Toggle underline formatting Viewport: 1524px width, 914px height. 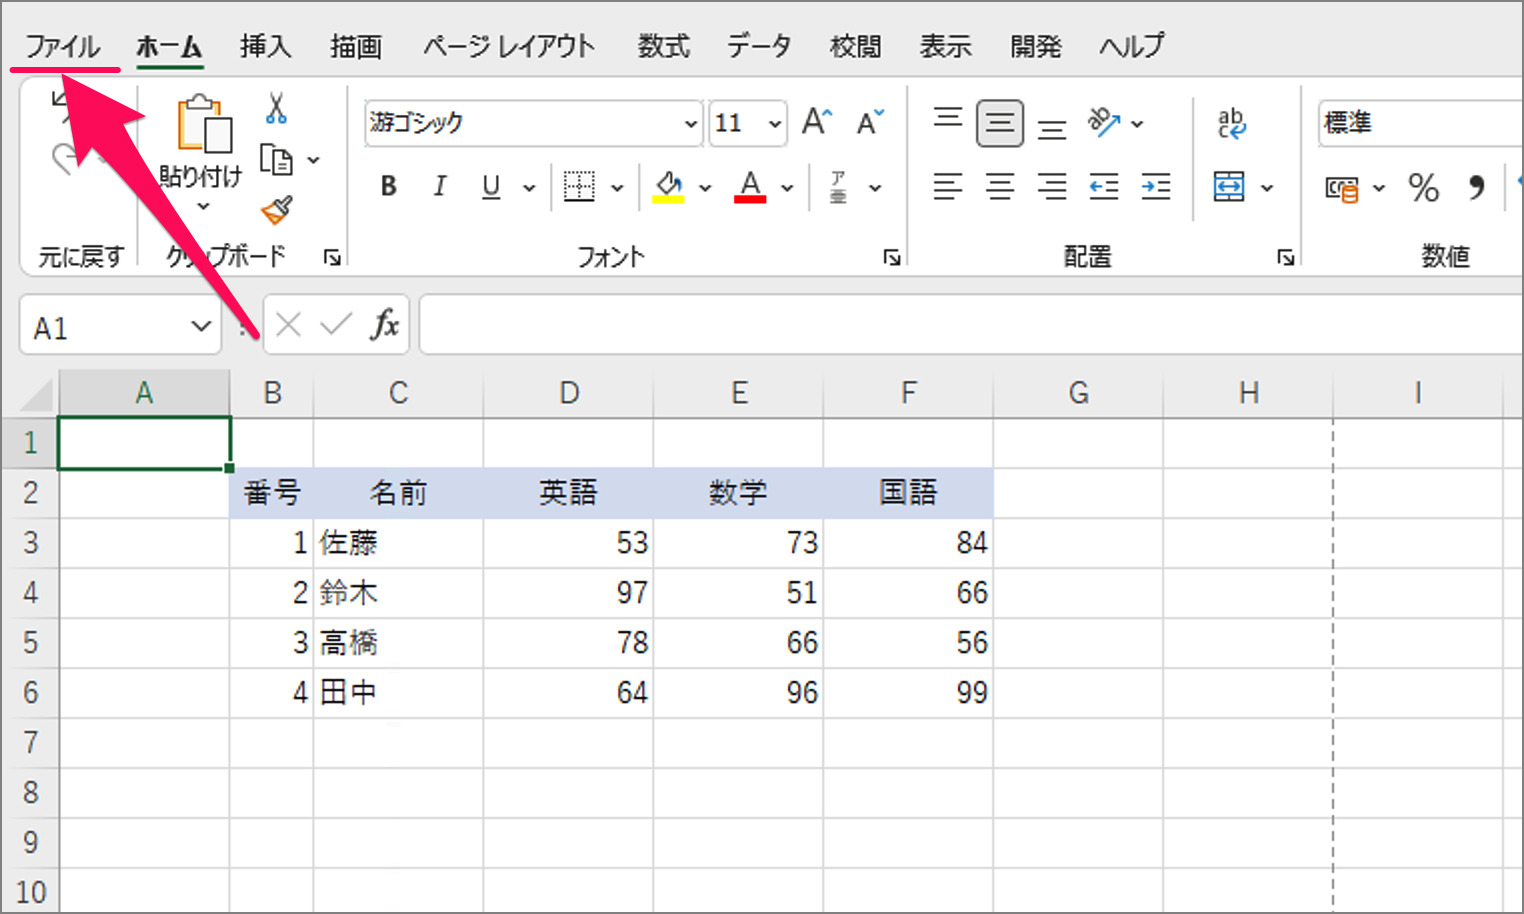tap(489, 186)
